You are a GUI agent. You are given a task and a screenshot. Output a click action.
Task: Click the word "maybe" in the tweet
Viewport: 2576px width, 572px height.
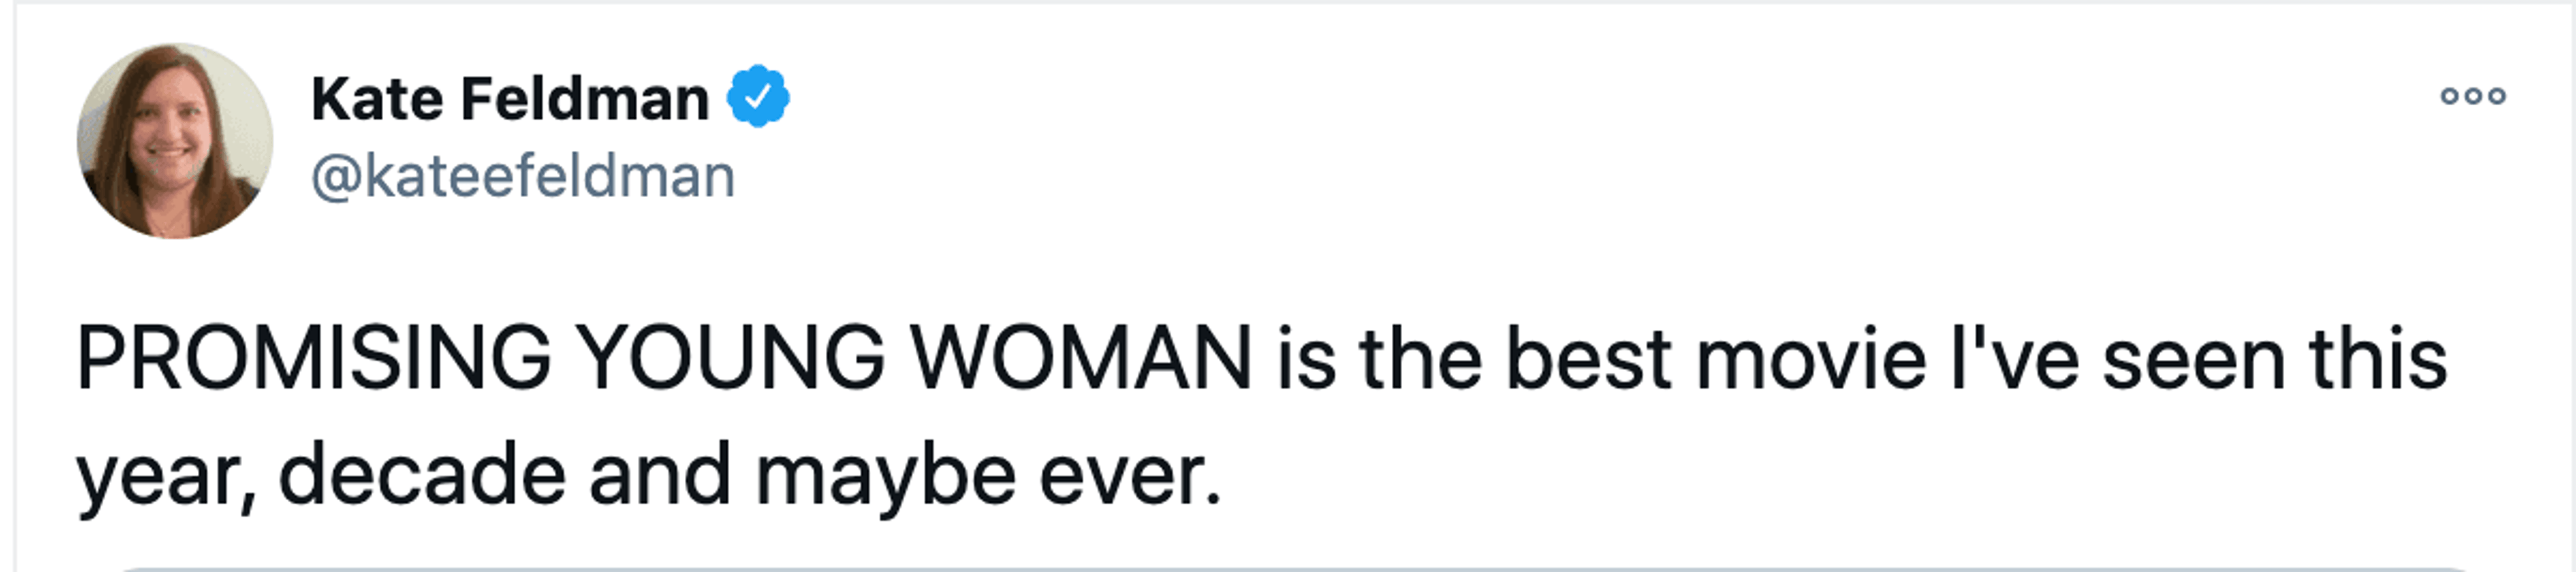[x=886, y=476]
